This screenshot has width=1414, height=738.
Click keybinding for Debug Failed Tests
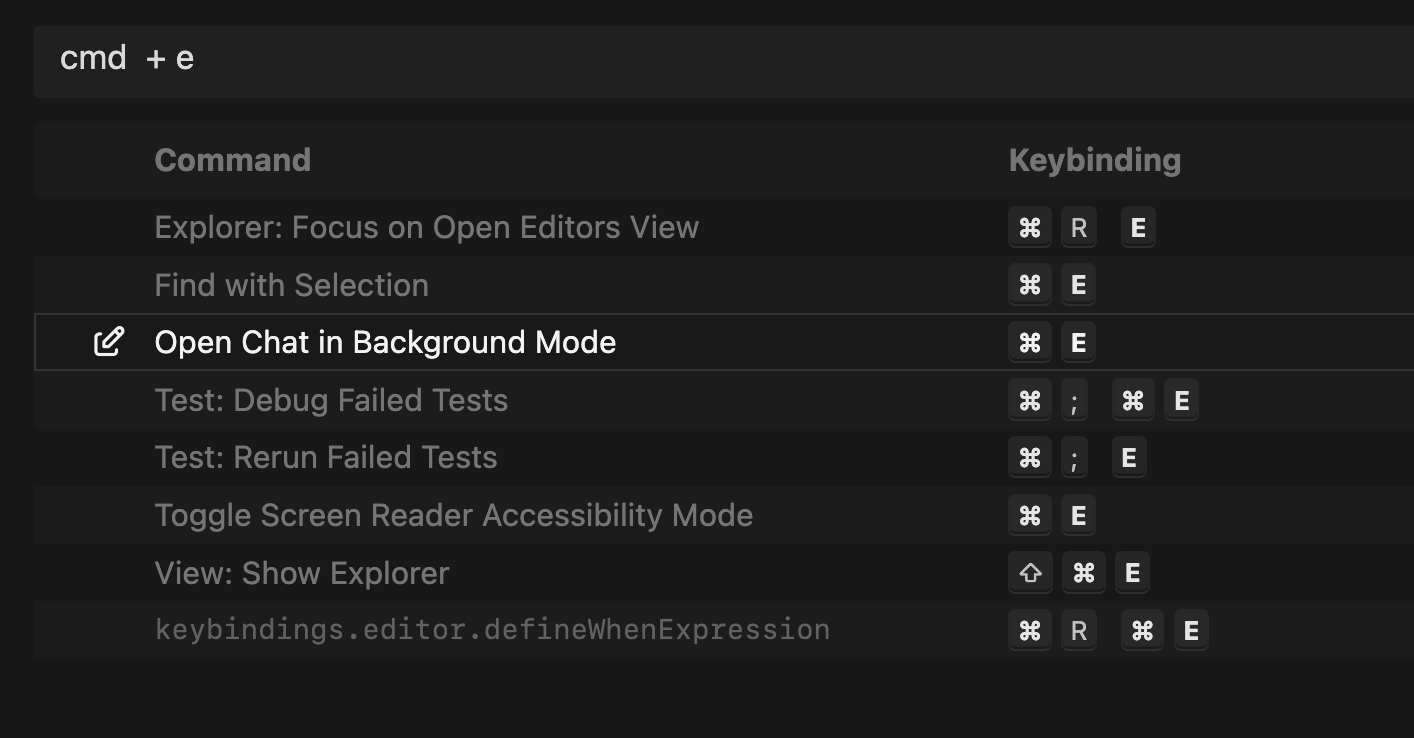(1104, 400)
